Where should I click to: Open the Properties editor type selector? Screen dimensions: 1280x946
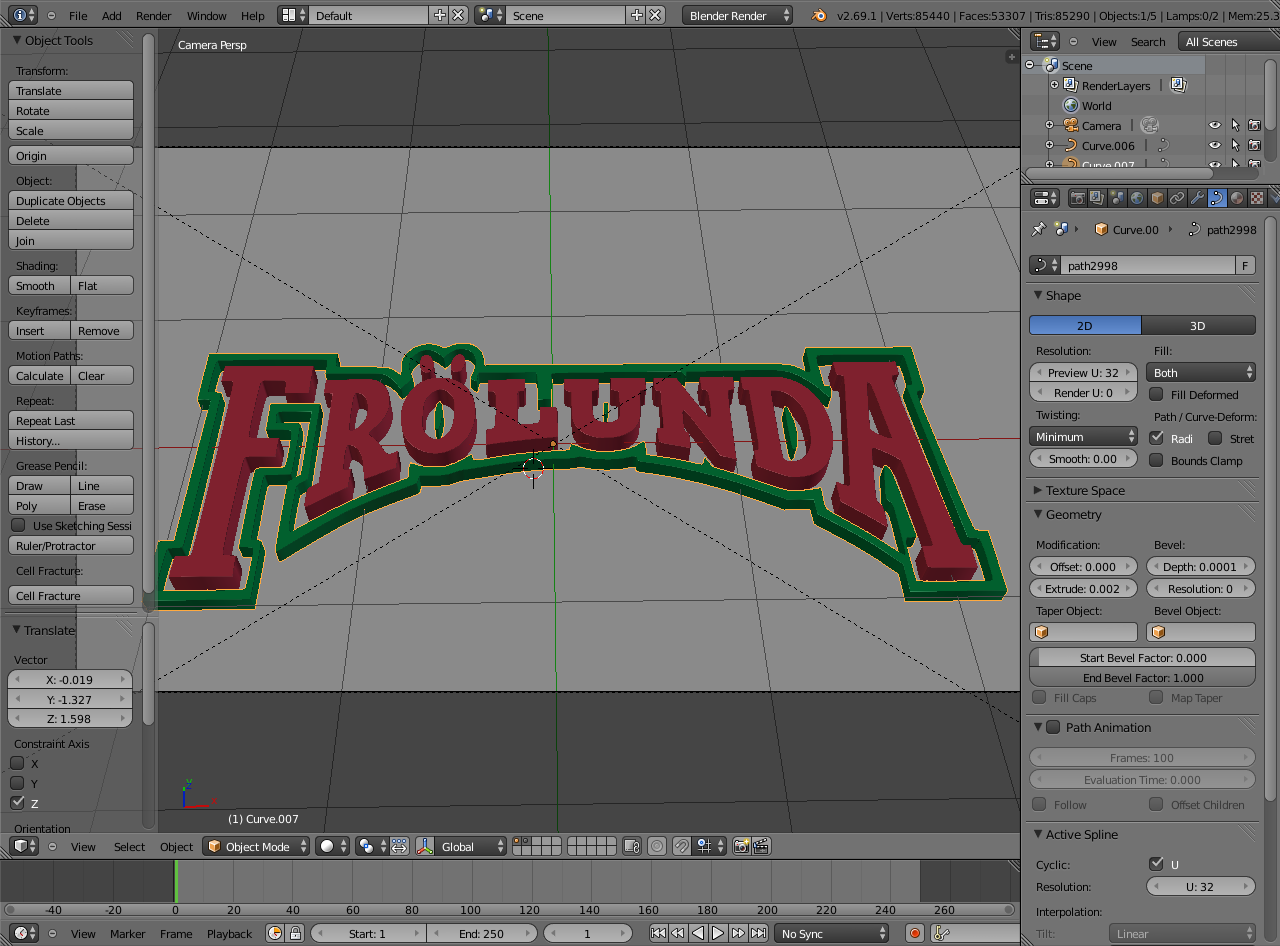point(1045,198)
